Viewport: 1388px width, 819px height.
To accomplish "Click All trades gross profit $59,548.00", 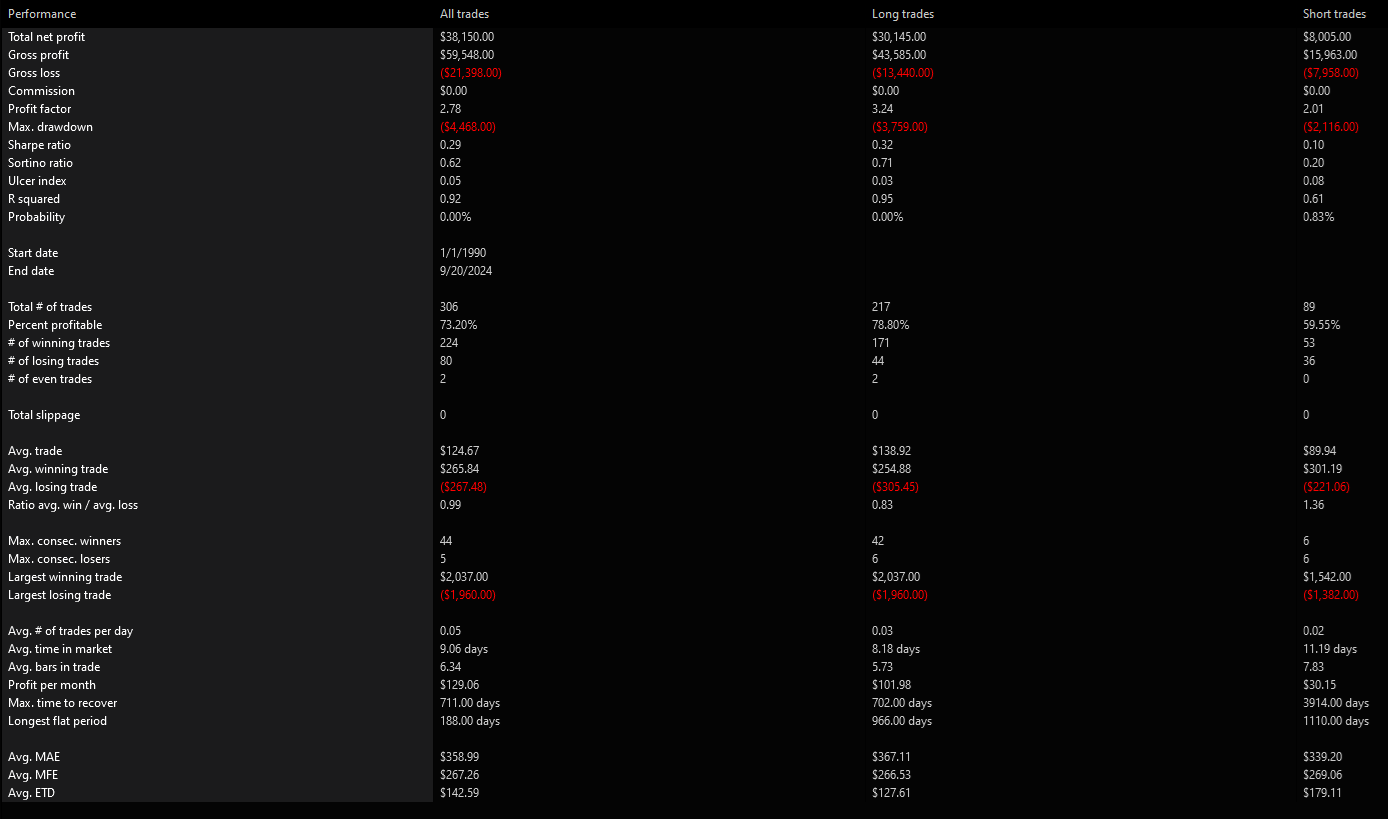I will pos(467,55).
